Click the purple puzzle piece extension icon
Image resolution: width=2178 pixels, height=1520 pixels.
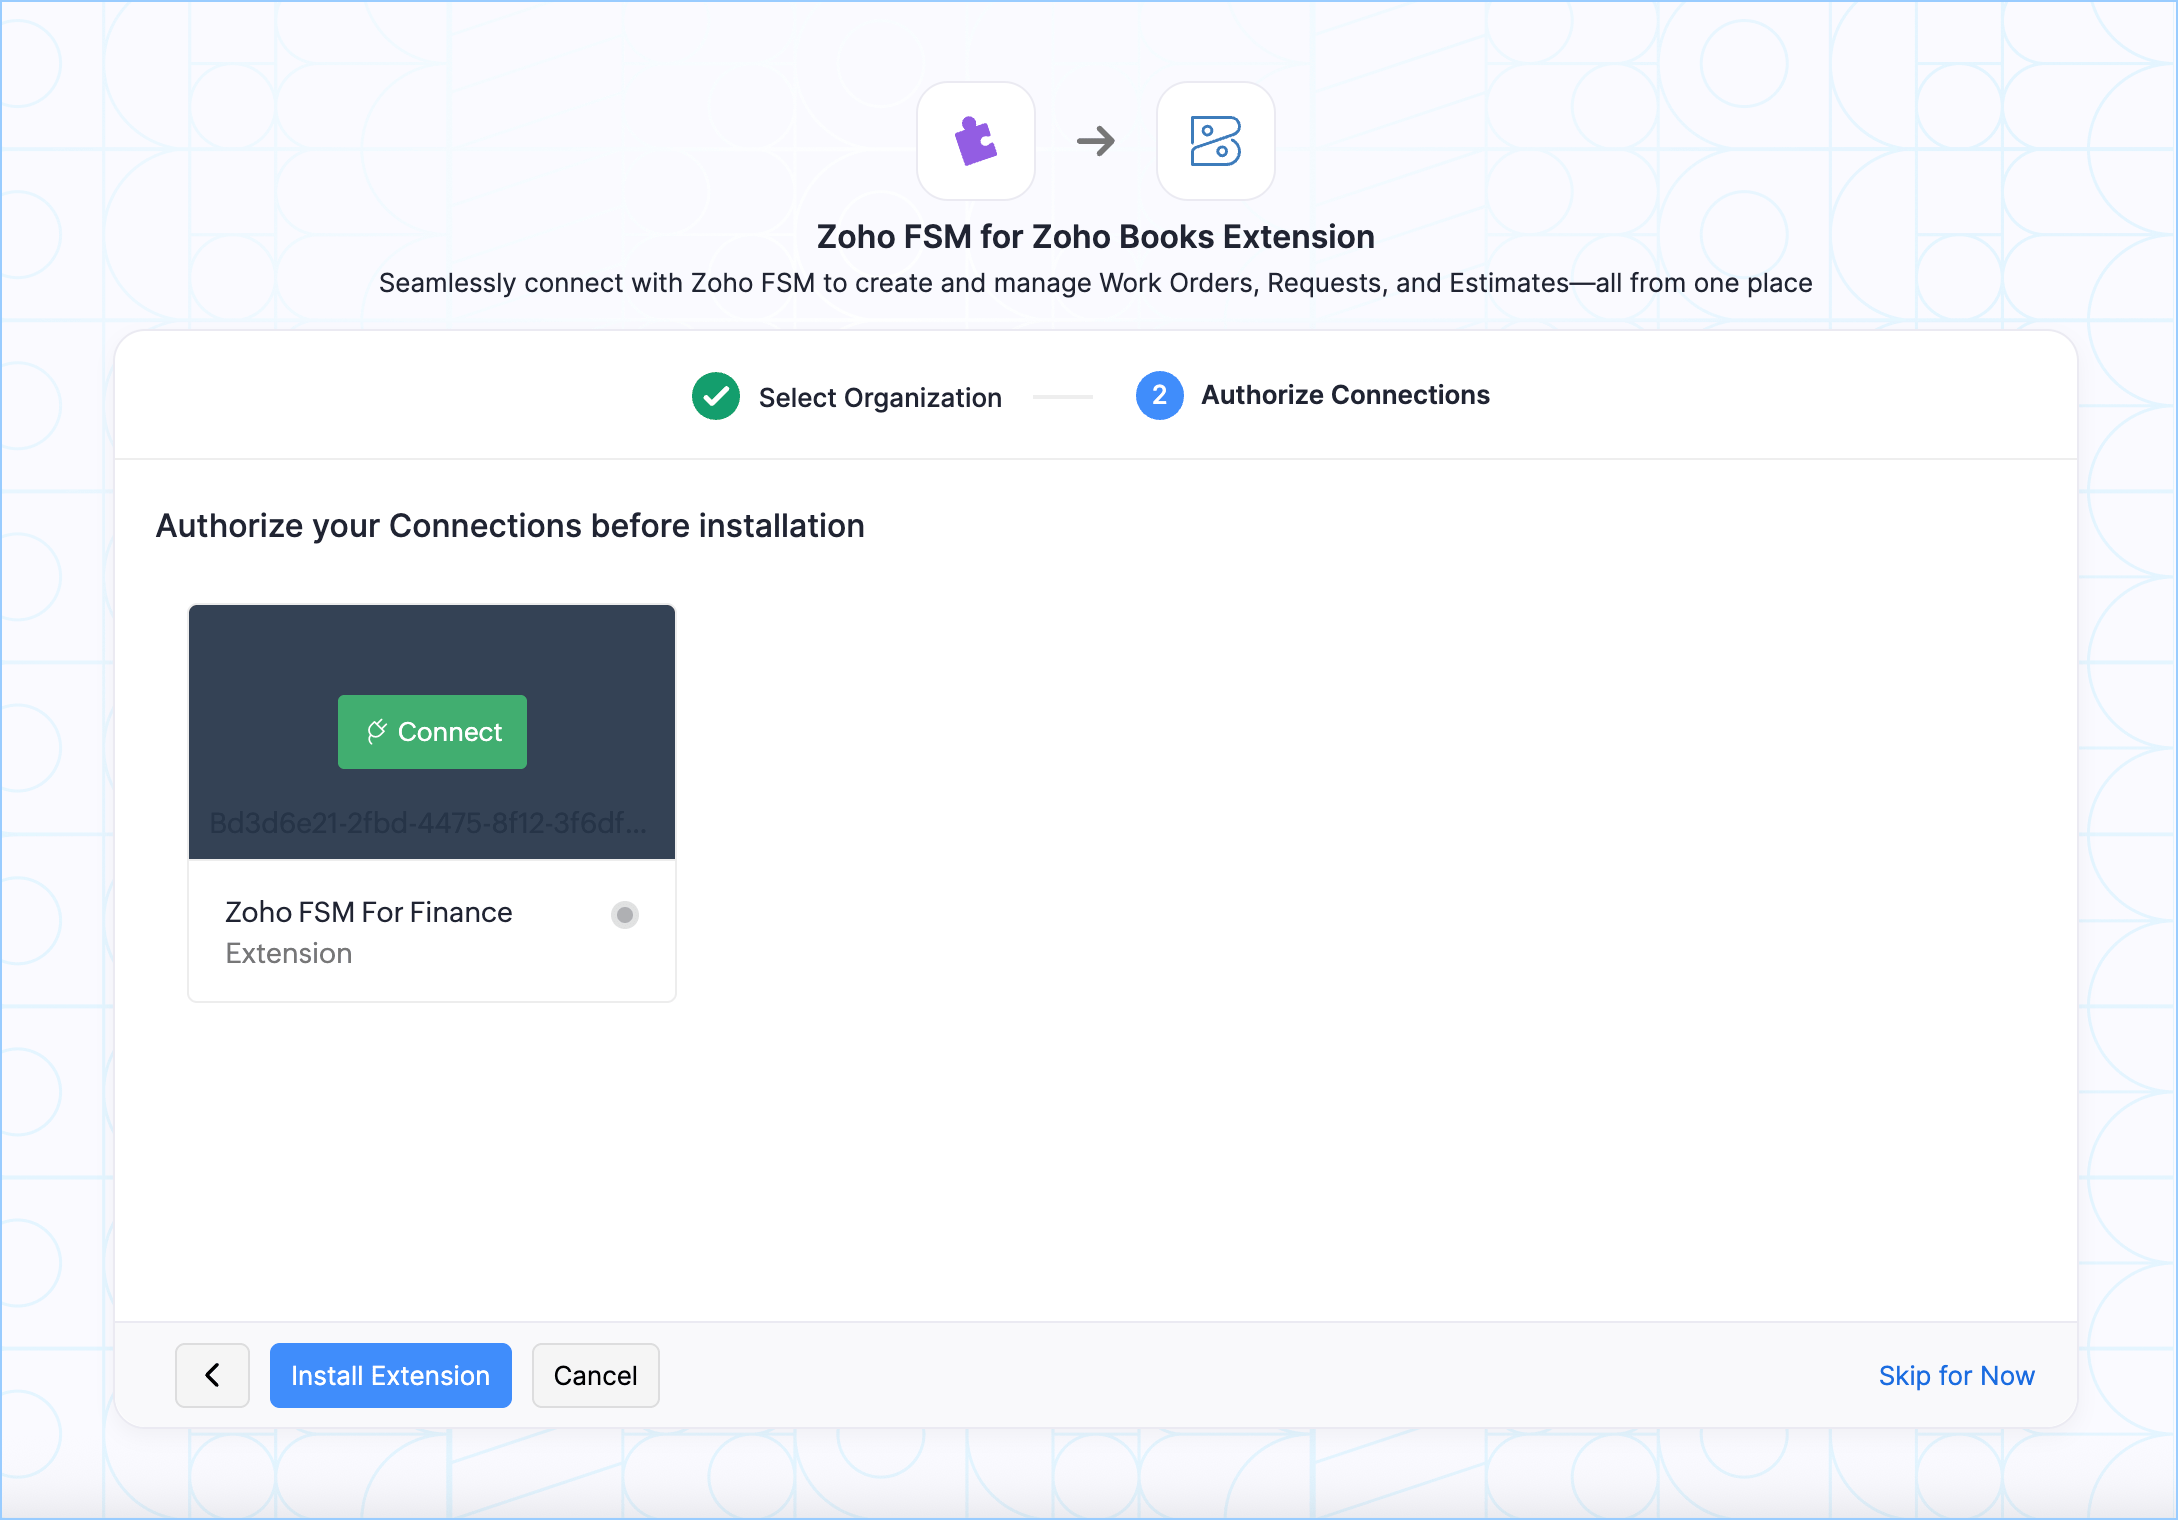point(975,141)
